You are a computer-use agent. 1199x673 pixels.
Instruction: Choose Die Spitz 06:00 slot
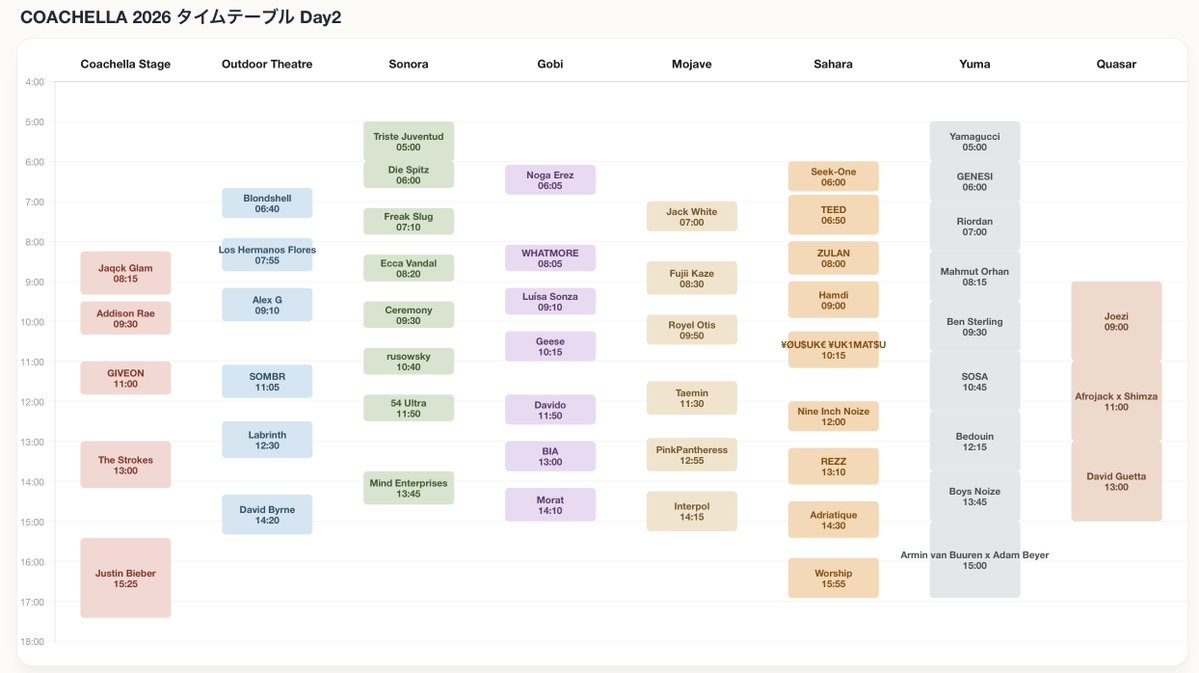408,174
